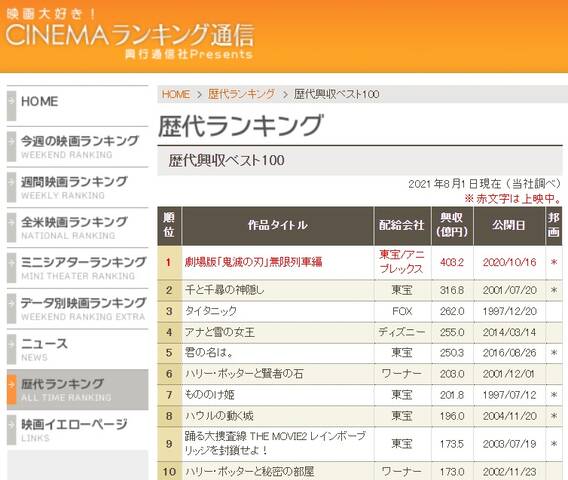Open ミニシアターランキング menu item
Viewport: 568px width, 480px height.
point(78,268)
